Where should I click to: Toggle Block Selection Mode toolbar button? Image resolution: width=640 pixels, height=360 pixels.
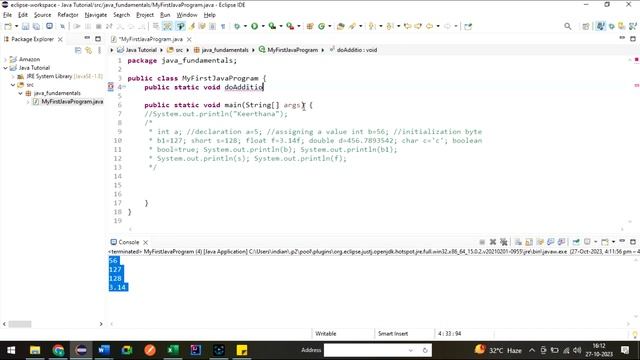coord(212,26)
